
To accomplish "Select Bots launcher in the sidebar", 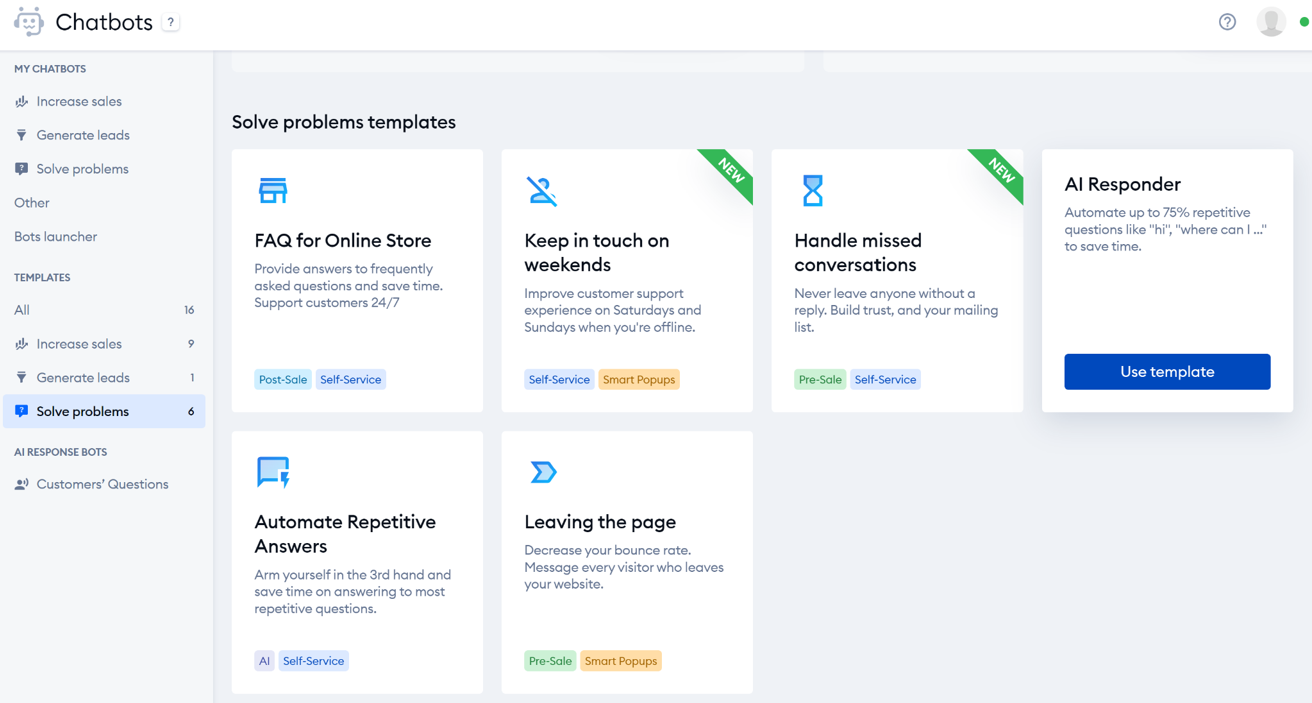I will [56, 237].
